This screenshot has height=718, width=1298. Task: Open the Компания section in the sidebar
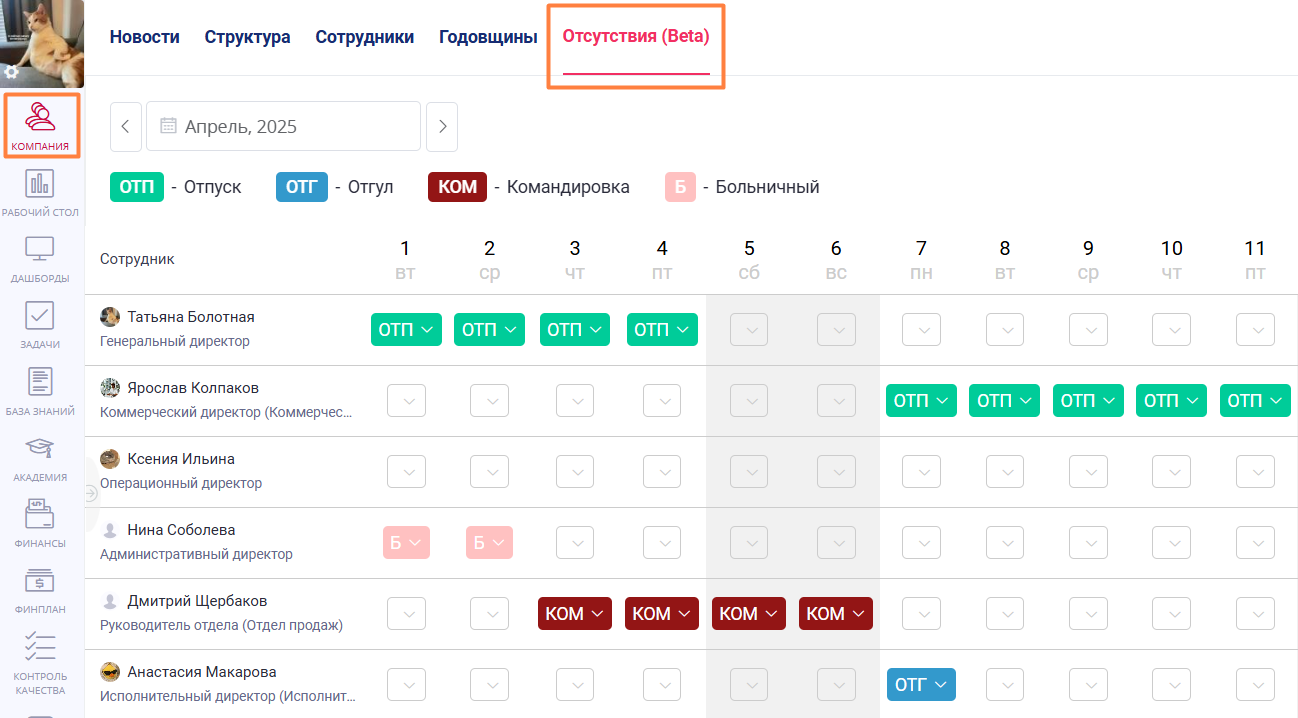tap(41, 124)
